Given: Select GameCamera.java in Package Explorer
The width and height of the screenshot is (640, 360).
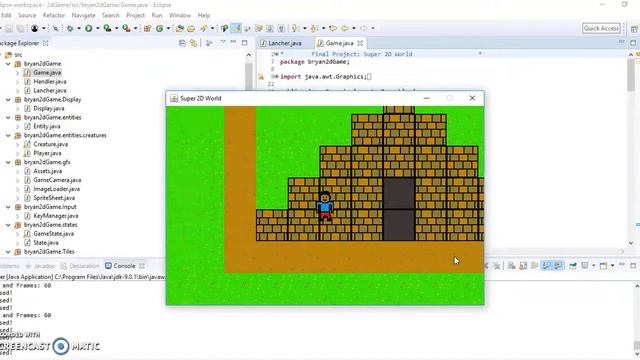Looking at the screenshot, I should click(x=57, y=180).
